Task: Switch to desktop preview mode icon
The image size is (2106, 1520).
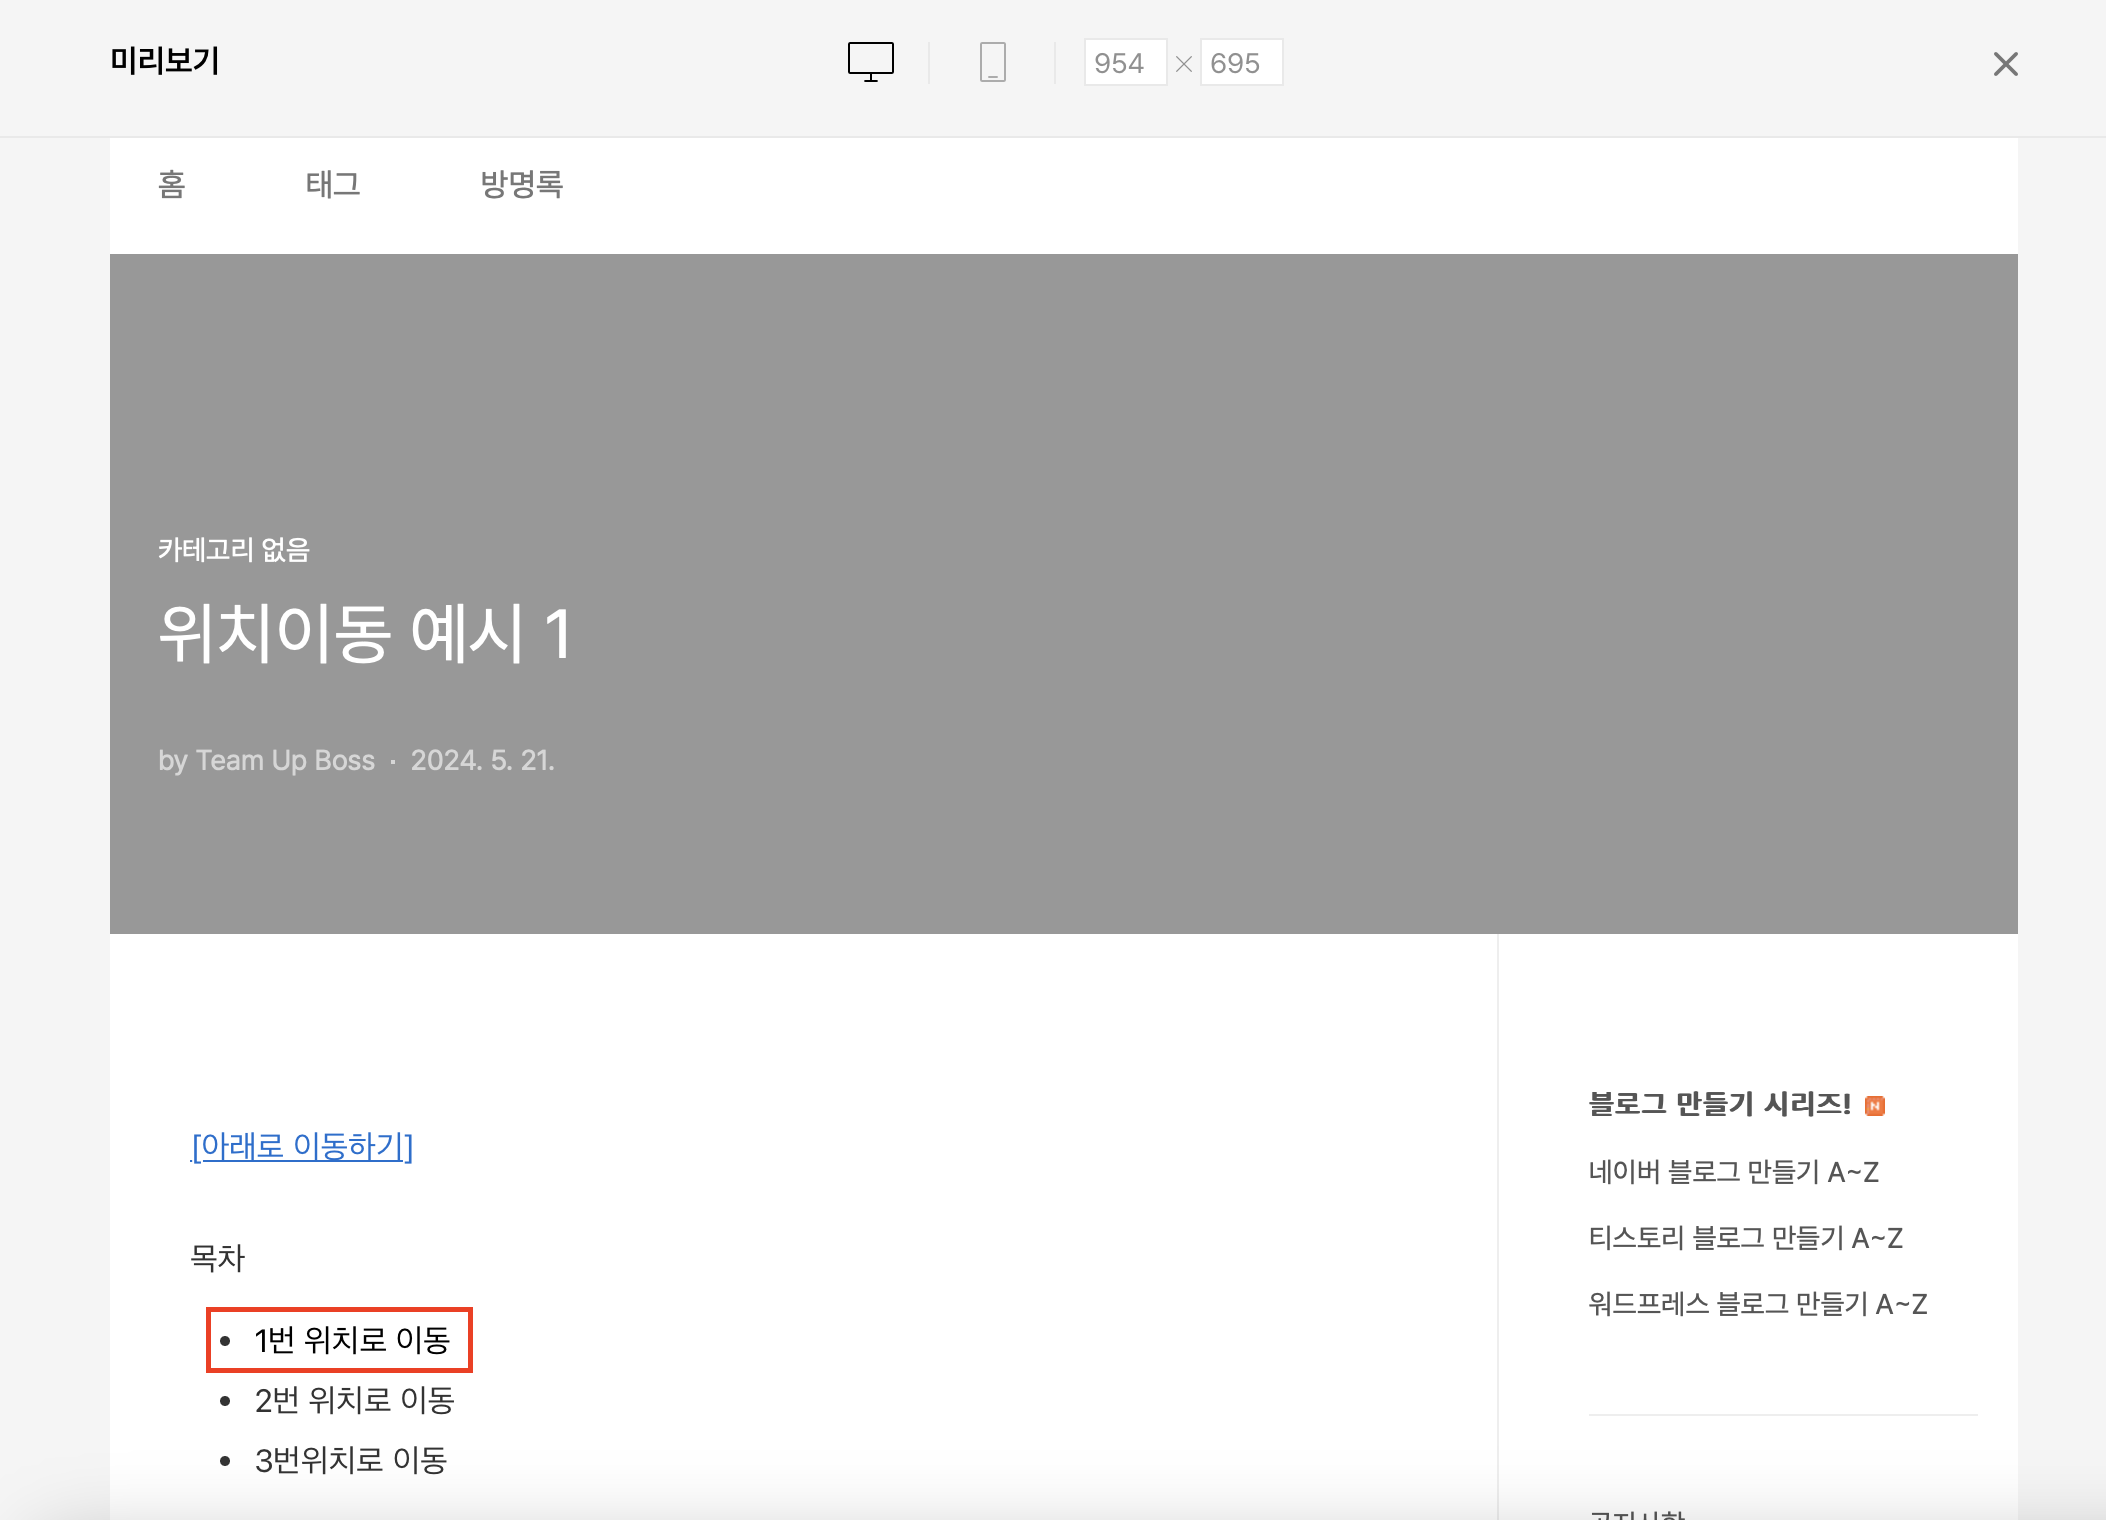Action: coord(870,62)
